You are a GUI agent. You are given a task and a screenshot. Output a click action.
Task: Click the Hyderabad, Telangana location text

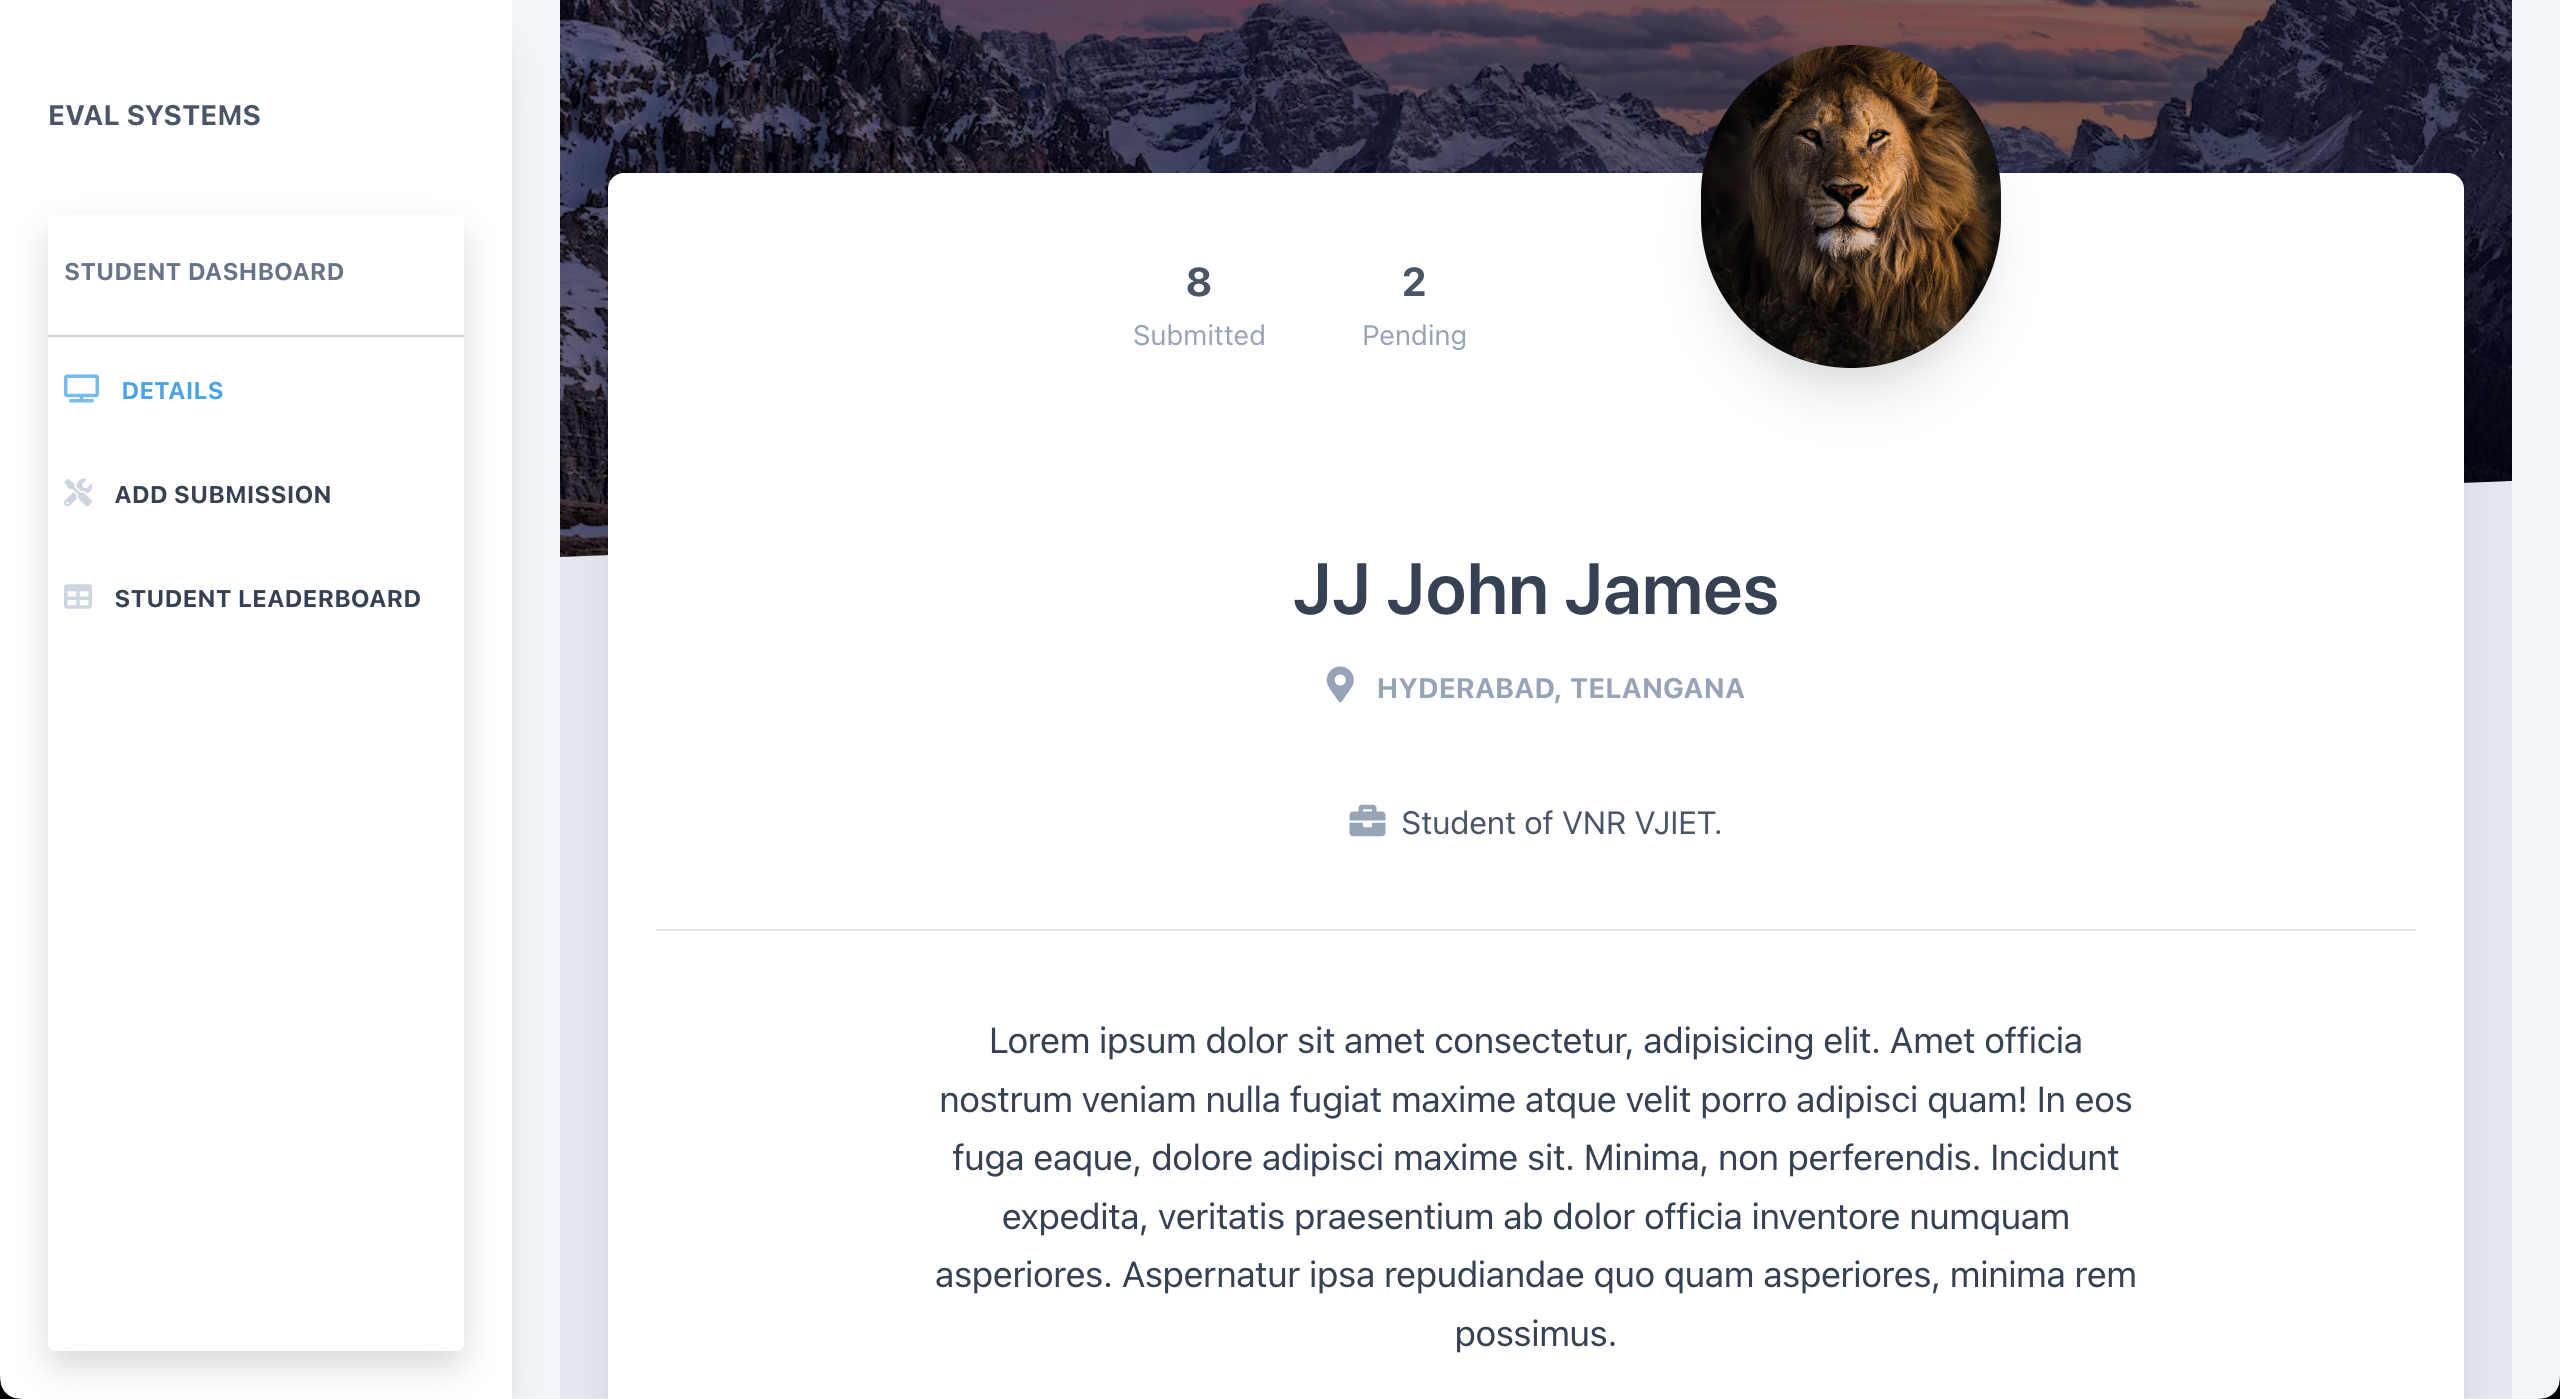(1560, 688)
